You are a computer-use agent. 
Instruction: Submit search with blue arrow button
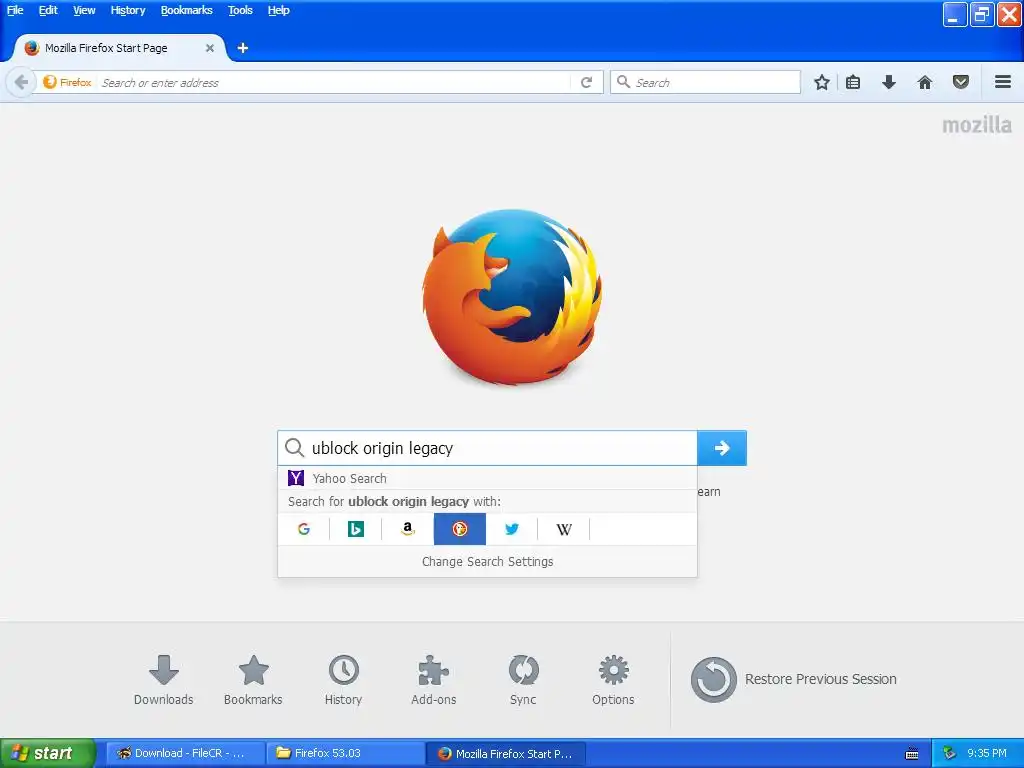[x=722, y=448]
